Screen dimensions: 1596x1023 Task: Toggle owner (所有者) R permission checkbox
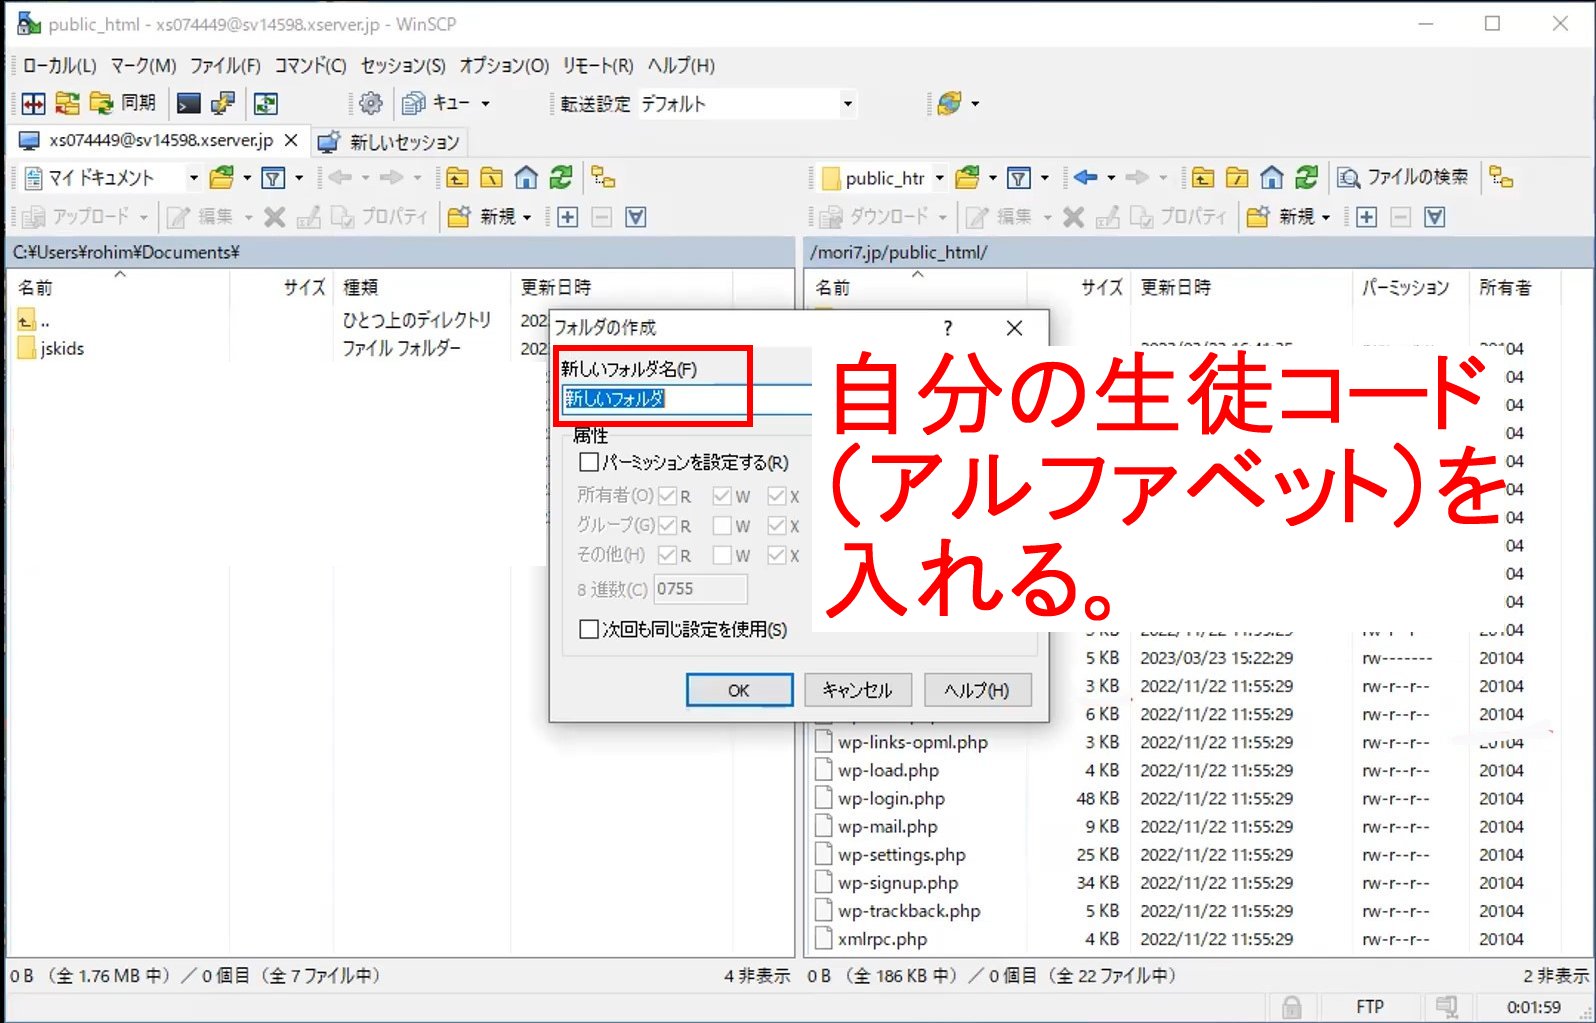667,496
